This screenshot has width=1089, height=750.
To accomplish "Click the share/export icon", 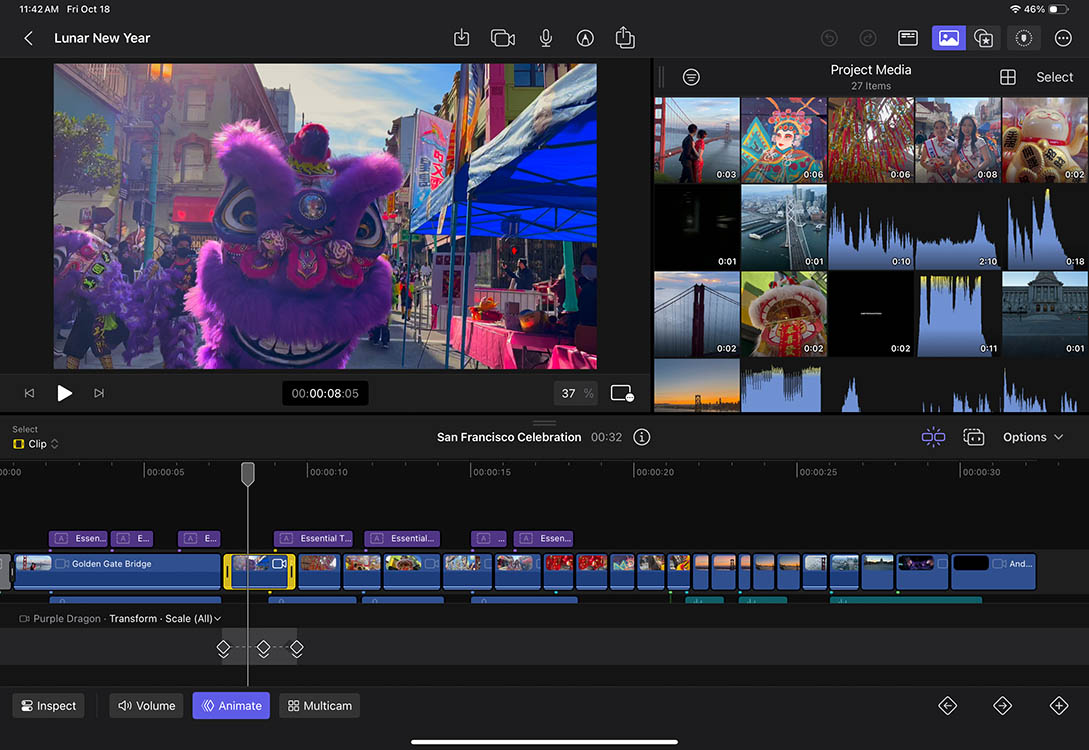I will pyautogui.click(x=625, y=37).
